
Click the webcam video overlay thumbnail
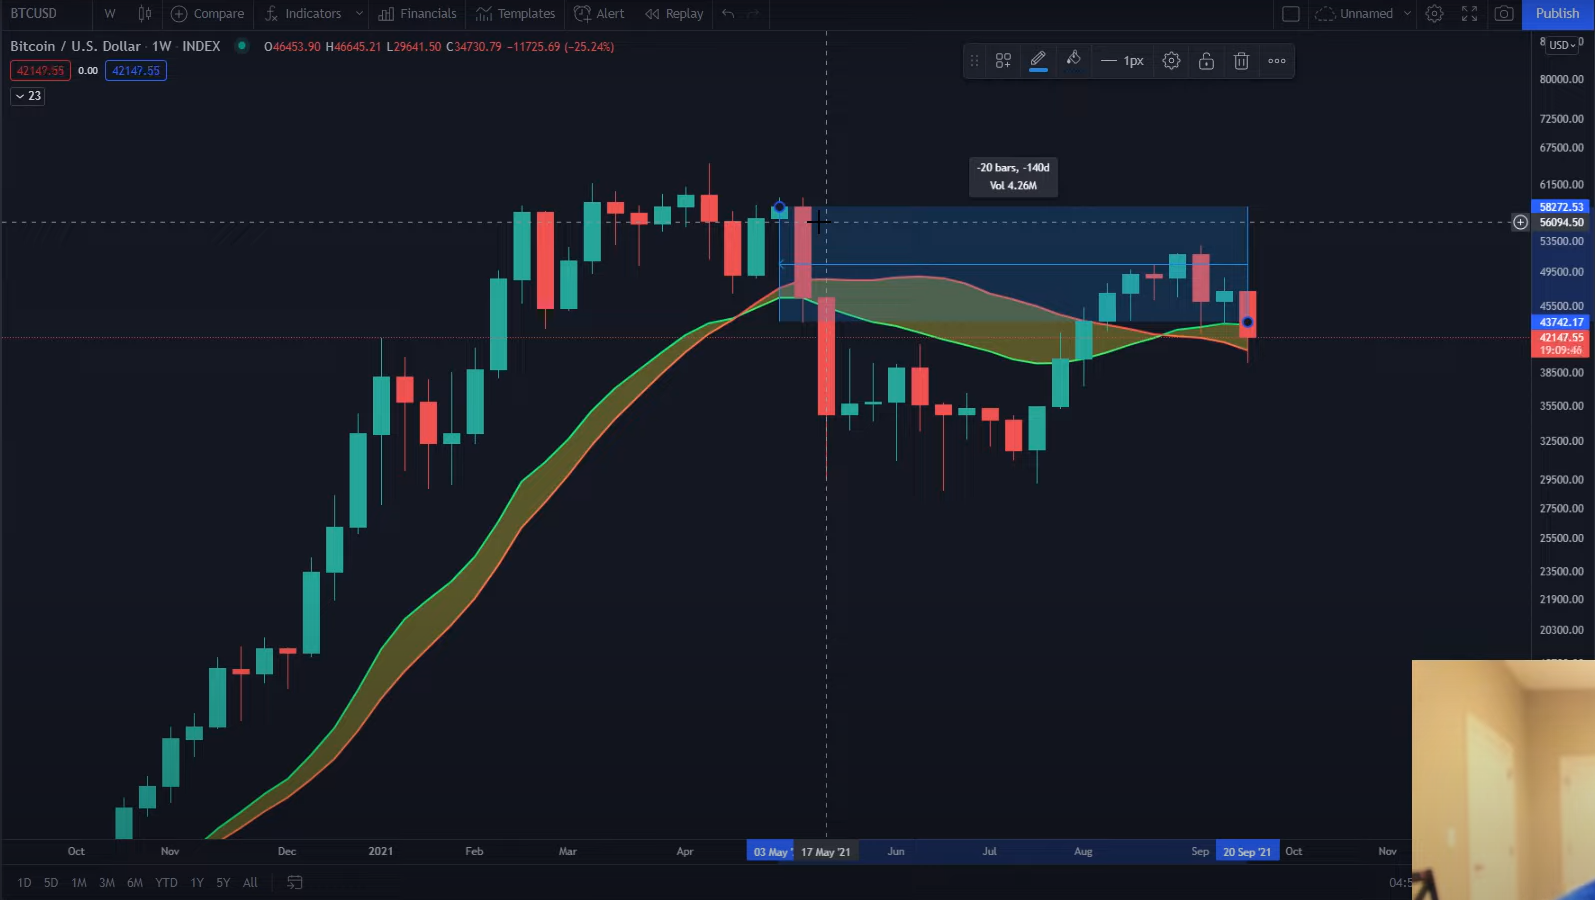click(1503, 780)
